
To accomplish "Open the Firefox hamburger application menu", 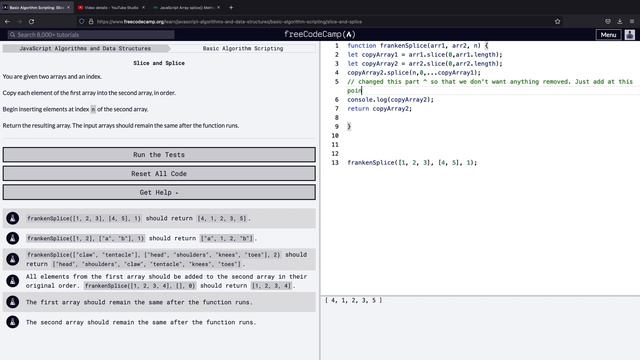I will click(631, 21).
